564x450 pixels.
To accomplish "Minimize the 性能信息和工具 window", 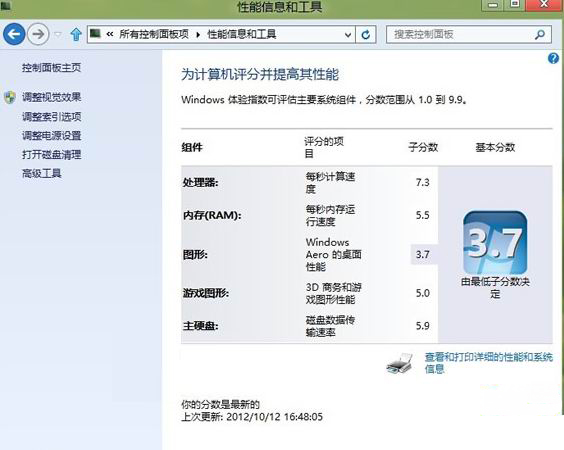I will (x=493, y=5).
